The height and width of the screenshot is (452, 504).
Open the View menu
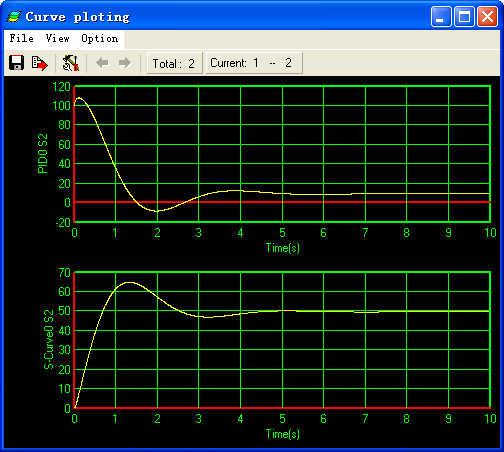coord(57,39)
